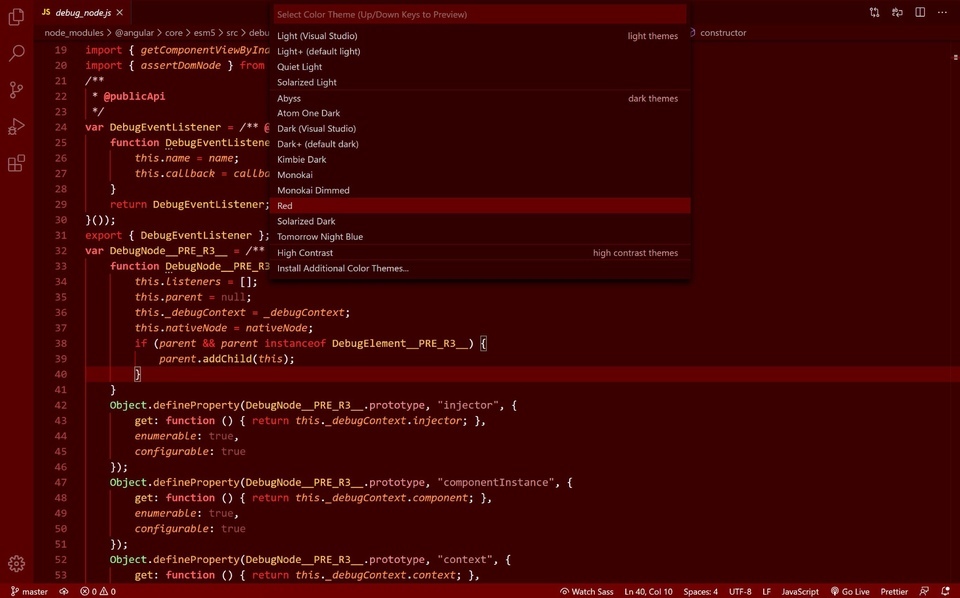Open the Explorer view in activity bar
Image resolution: width=960 pixels, height=598 pixels.
(16, 17)
